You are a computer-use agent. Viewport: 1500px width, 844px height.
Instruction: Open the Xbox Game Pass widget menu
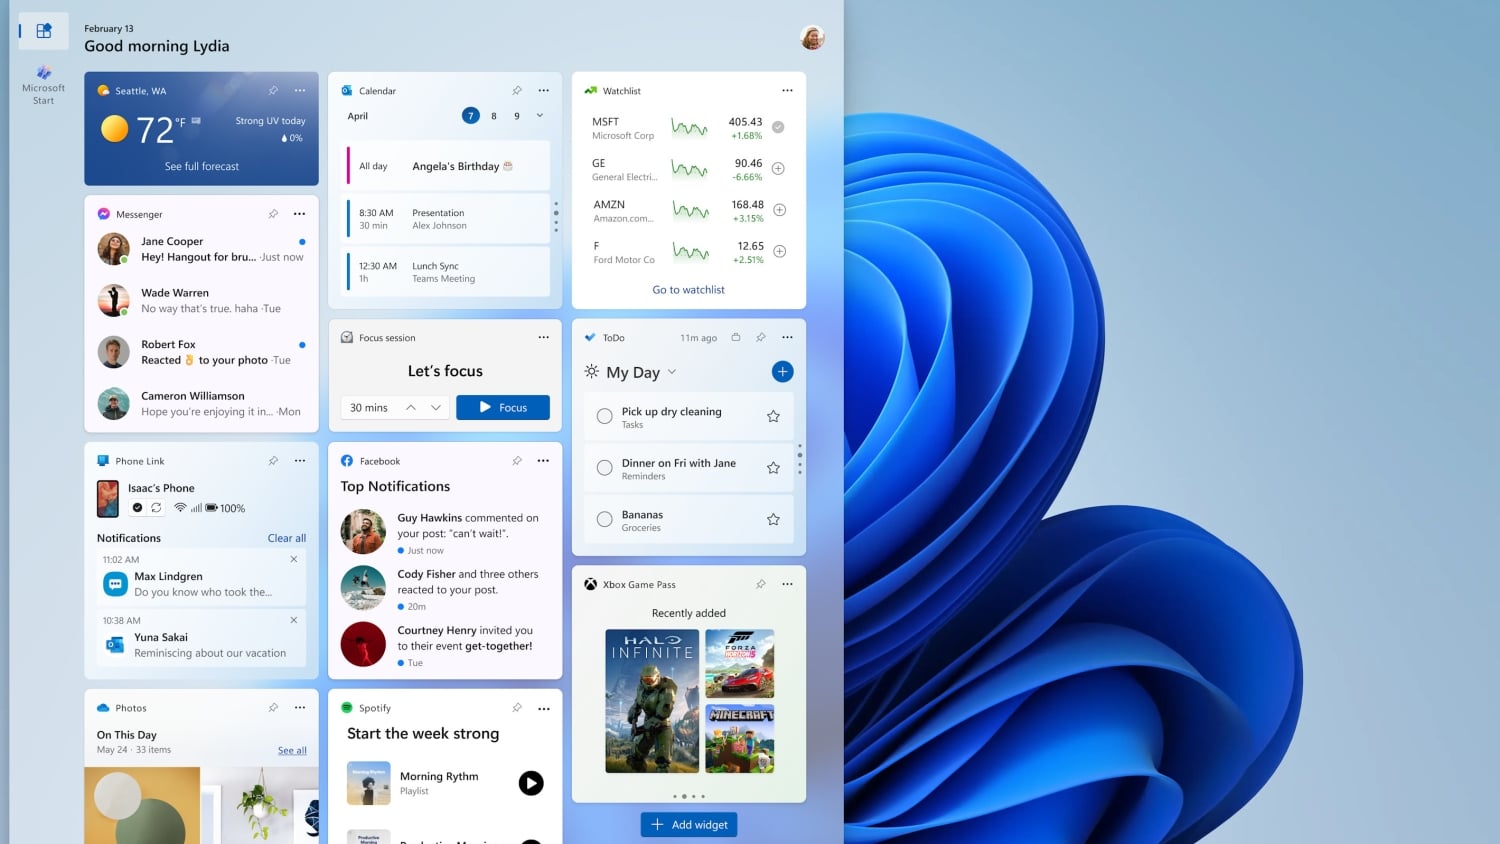787,584
